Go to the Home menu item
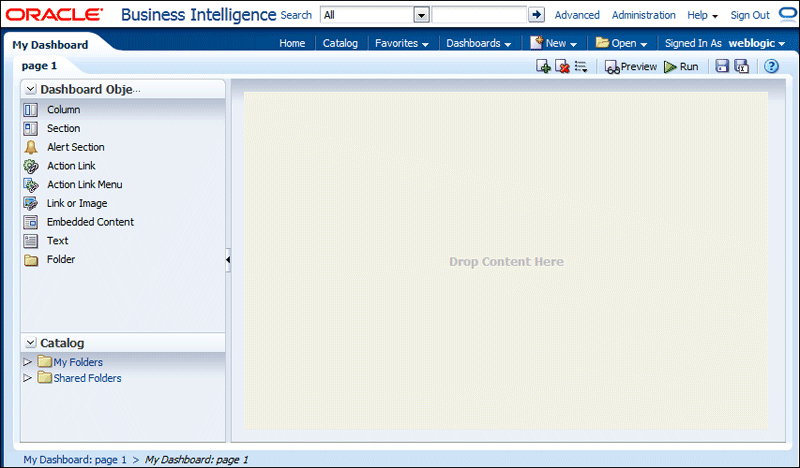 click(292, 43)
